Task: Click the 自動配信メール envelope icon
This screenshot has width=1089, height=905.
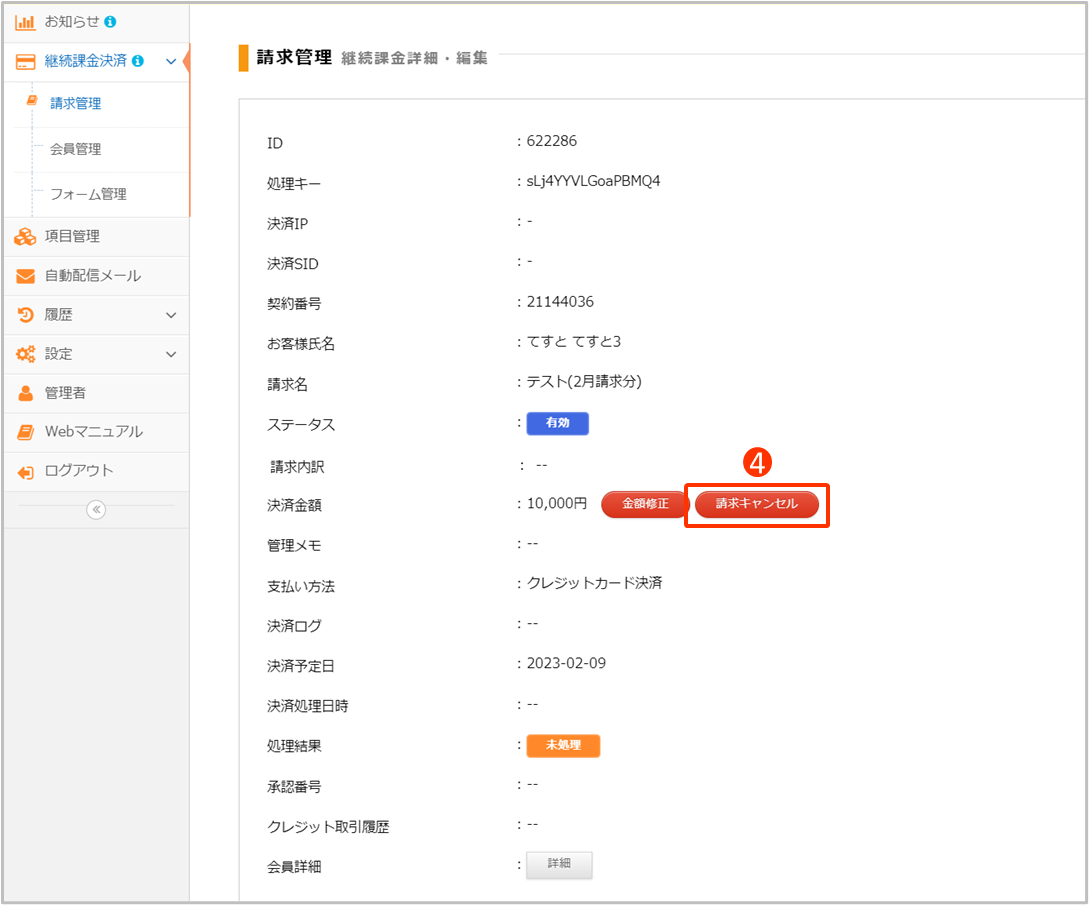Action: (x=26, y=276)
